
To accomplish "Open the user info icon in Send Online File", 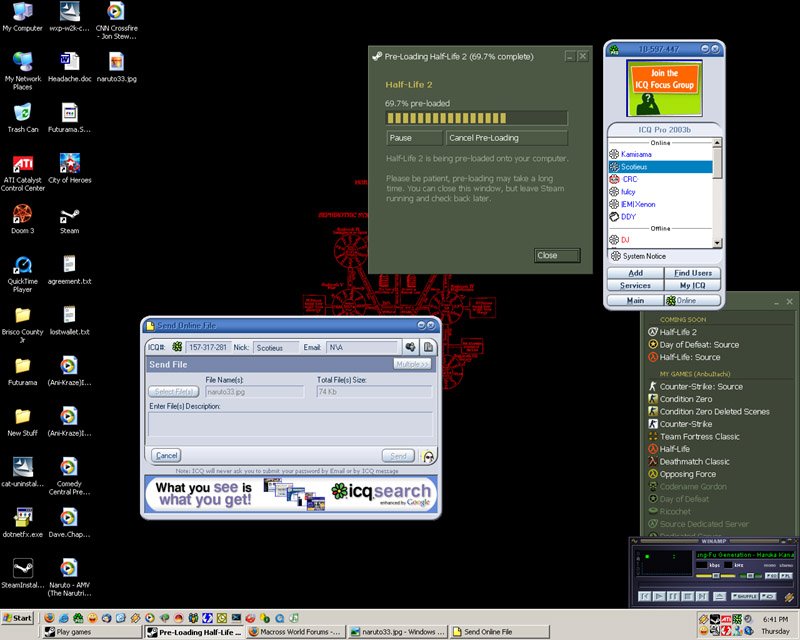I will 410,347.
